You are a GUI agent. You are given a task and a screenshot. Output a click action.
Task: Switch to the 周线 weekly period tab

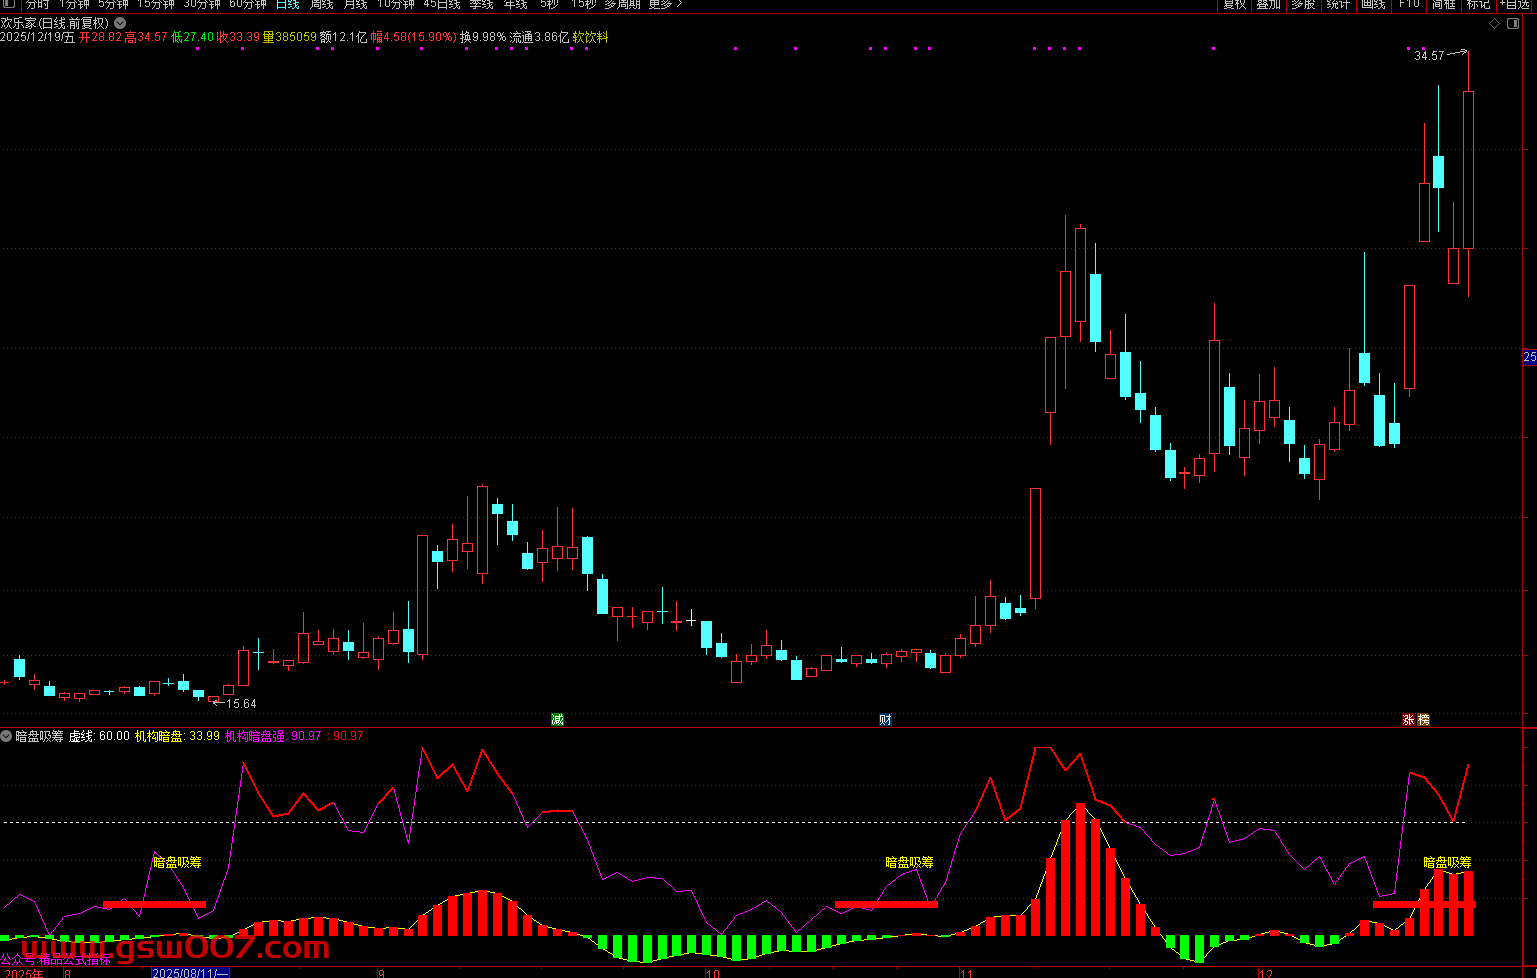click(321, 5)
